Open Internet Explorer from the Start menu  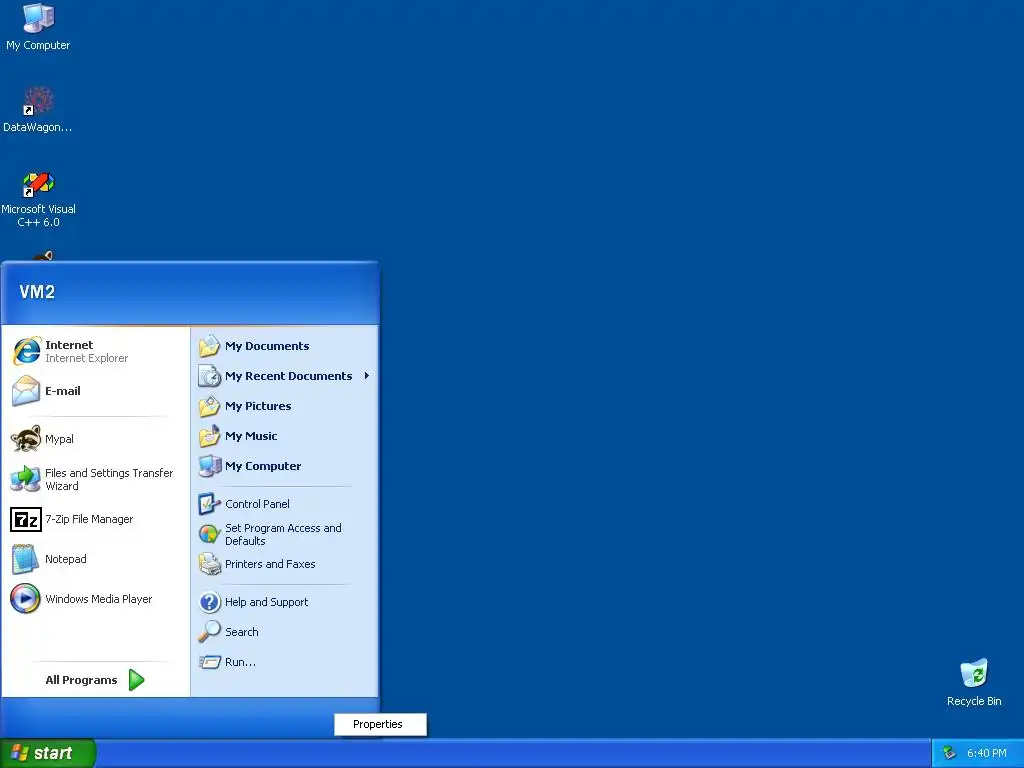point(95,351)
